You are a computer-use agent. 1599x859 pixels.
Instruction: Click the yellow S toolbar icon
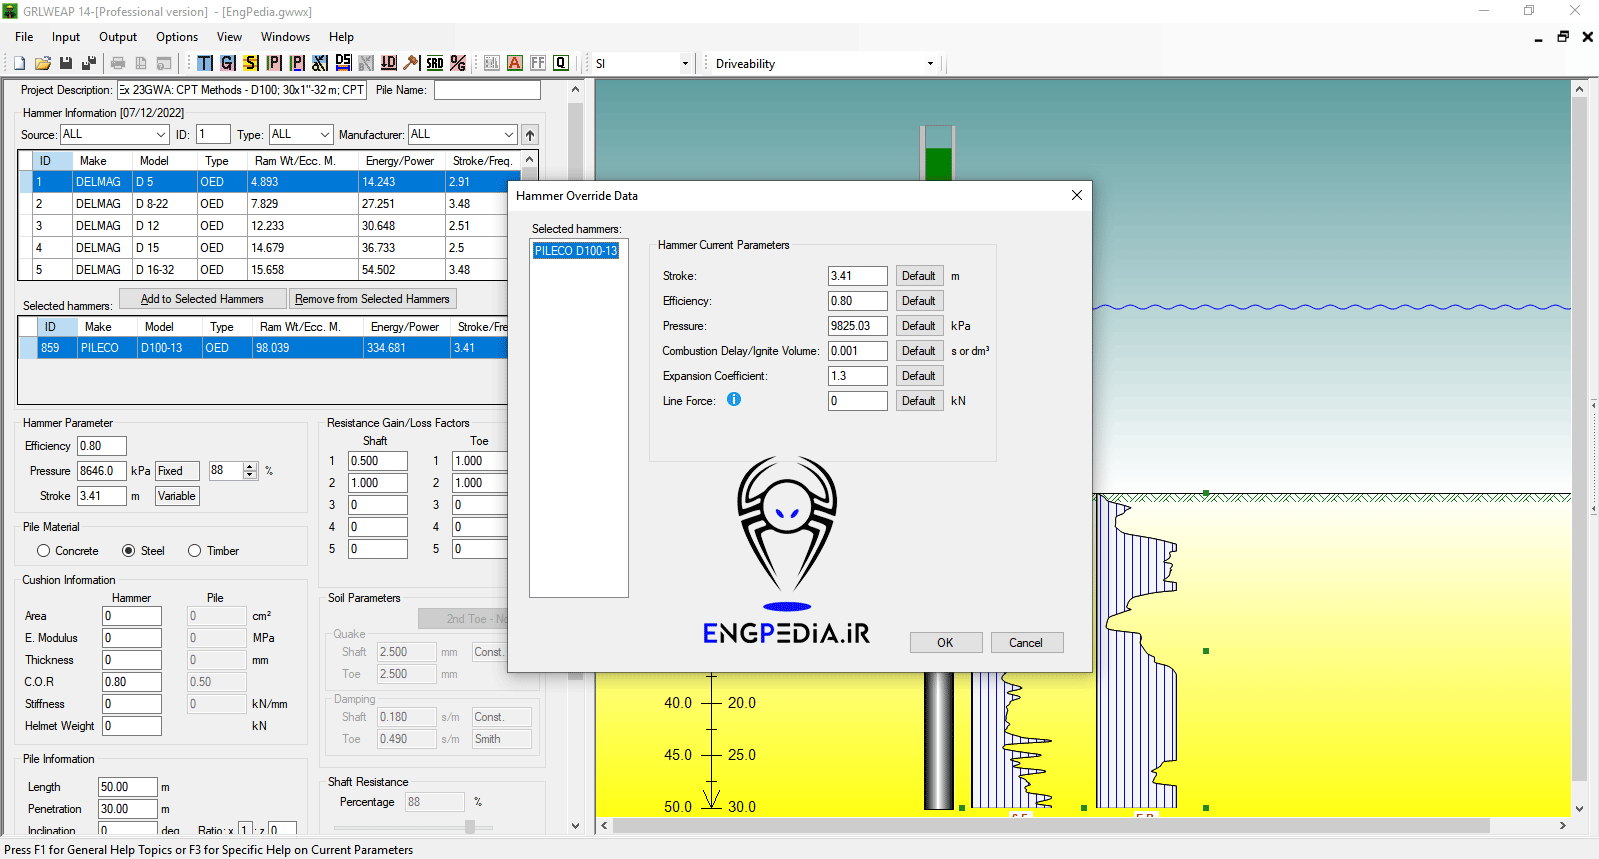coord(251,63)
